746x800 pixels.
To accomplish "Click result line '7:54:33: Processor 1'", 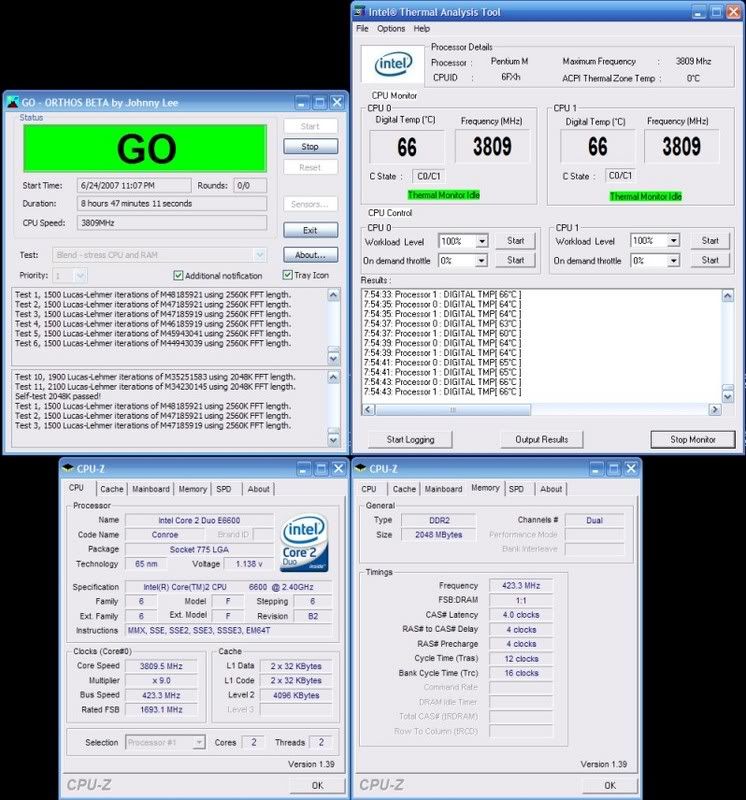I will pos(442,294).
